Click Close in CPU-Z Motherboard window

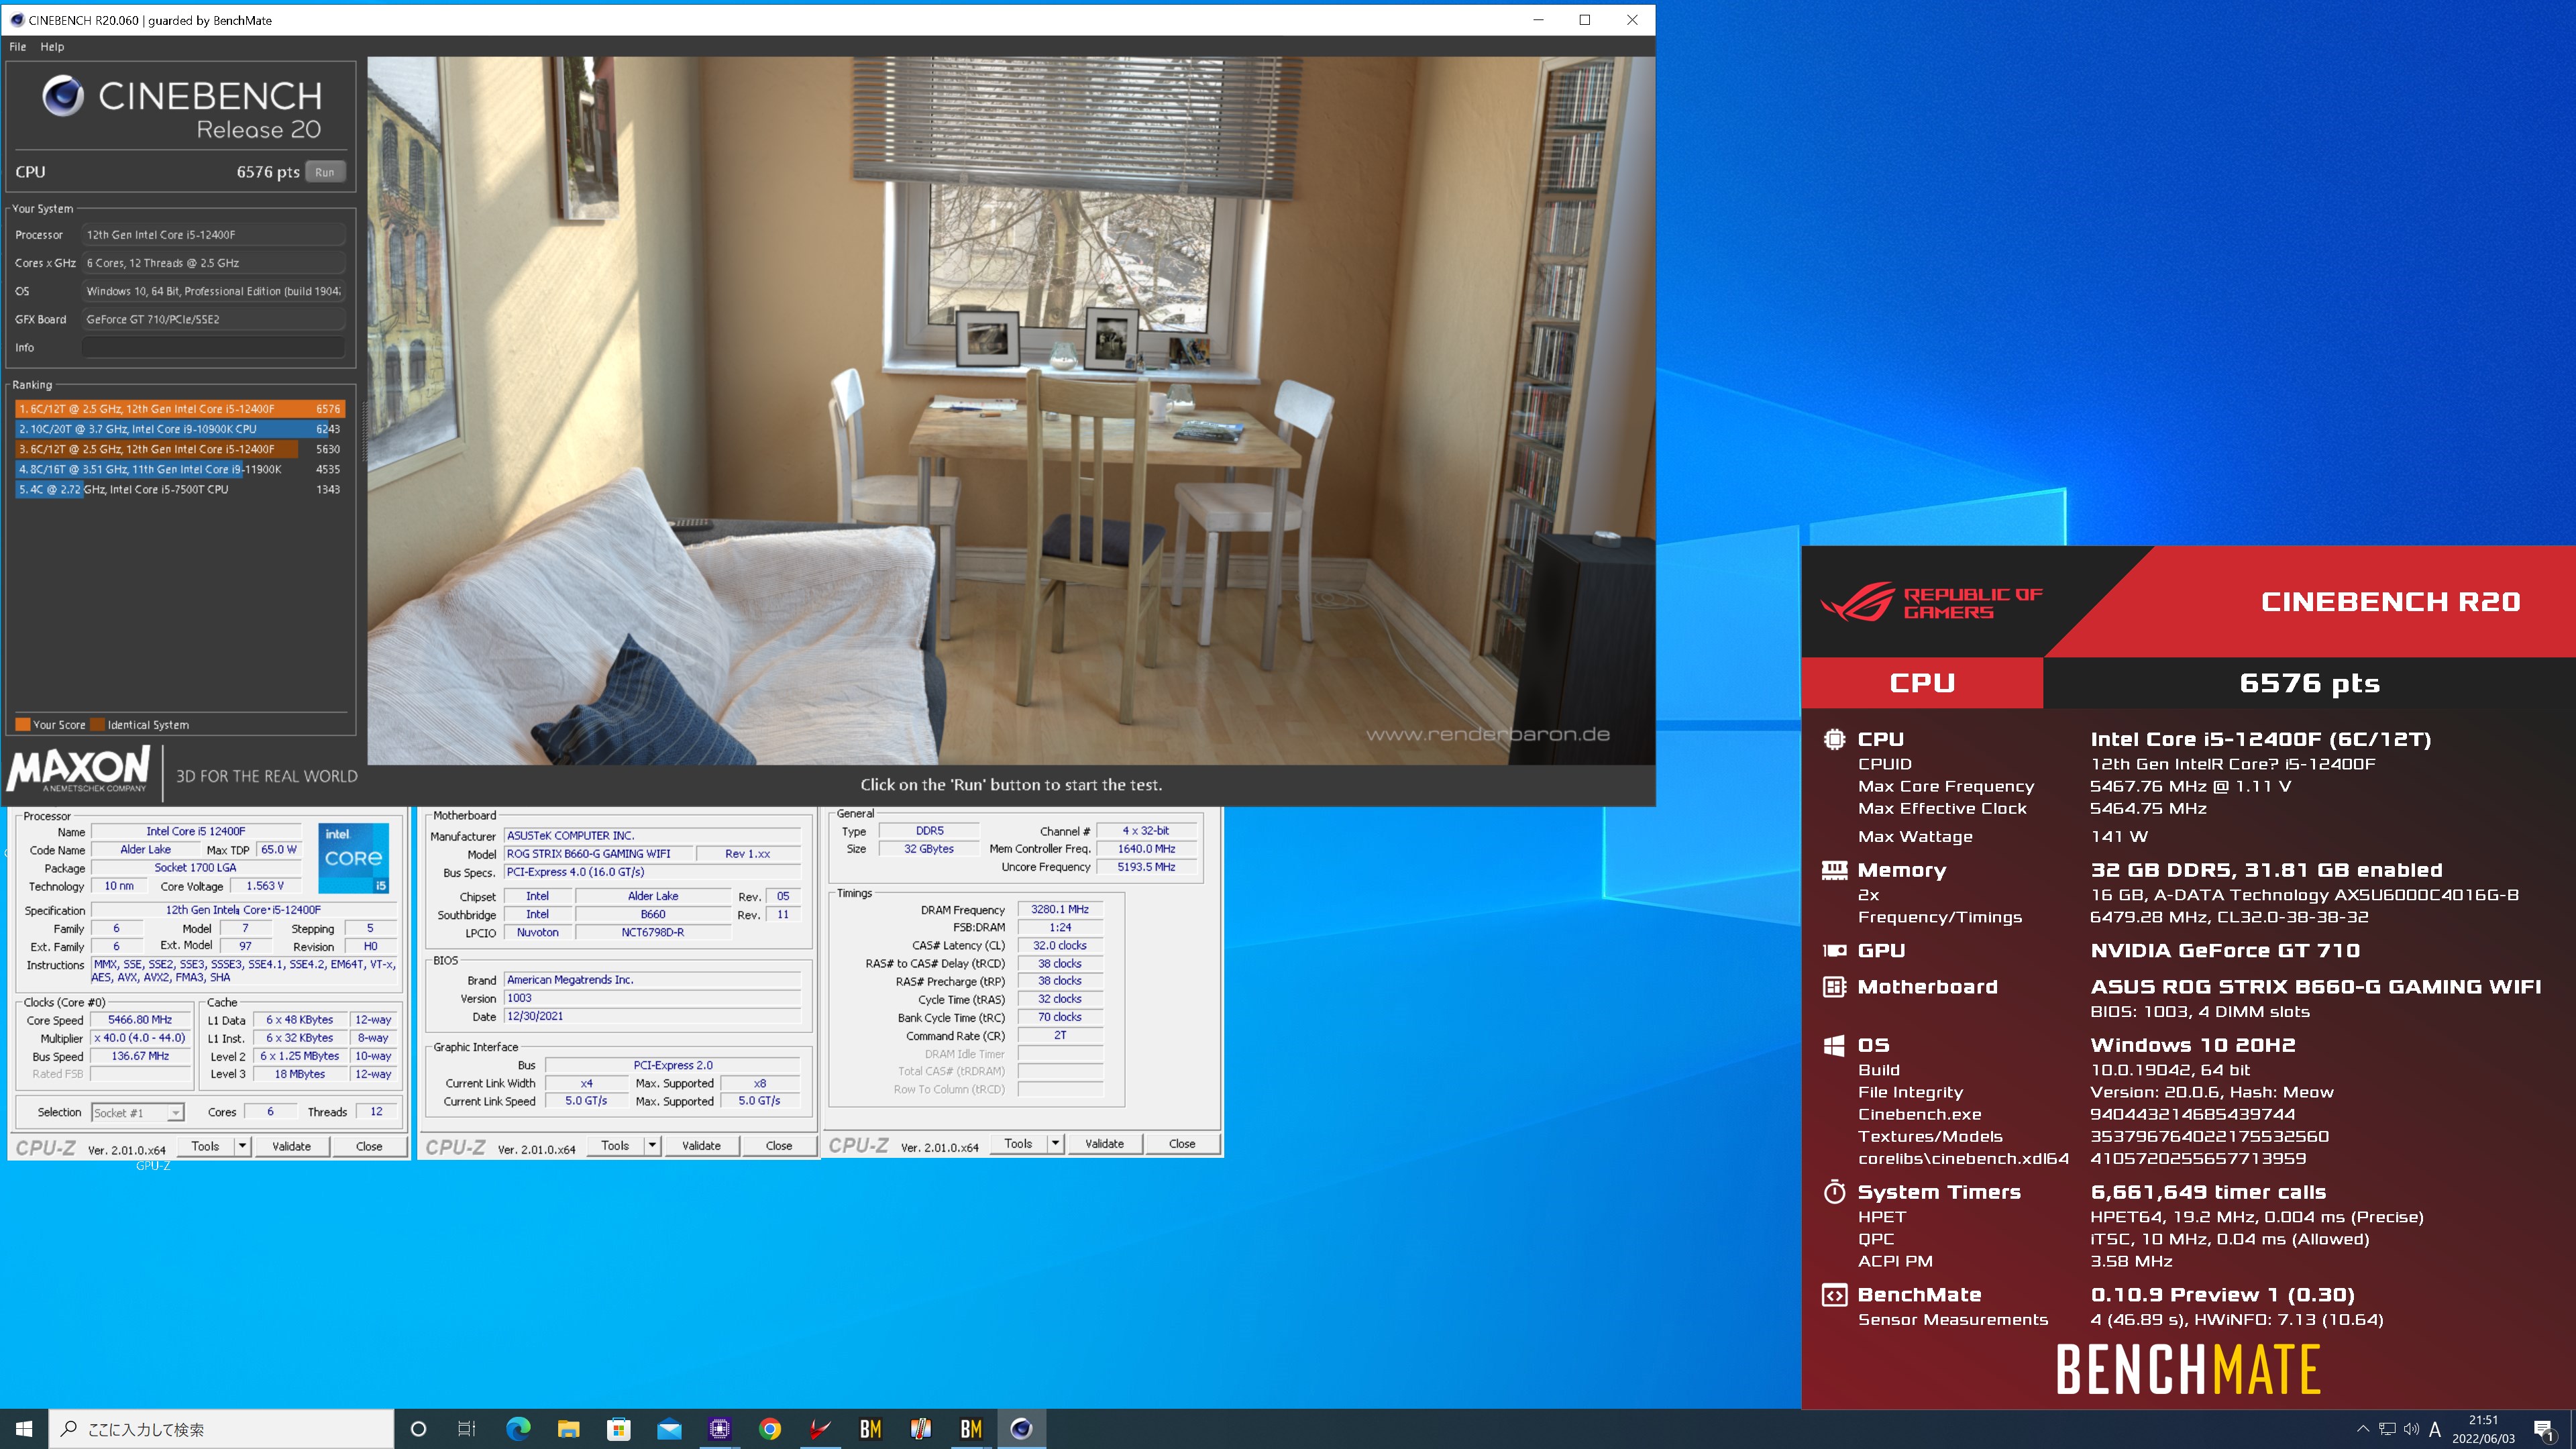click(x=779, y=1145)
